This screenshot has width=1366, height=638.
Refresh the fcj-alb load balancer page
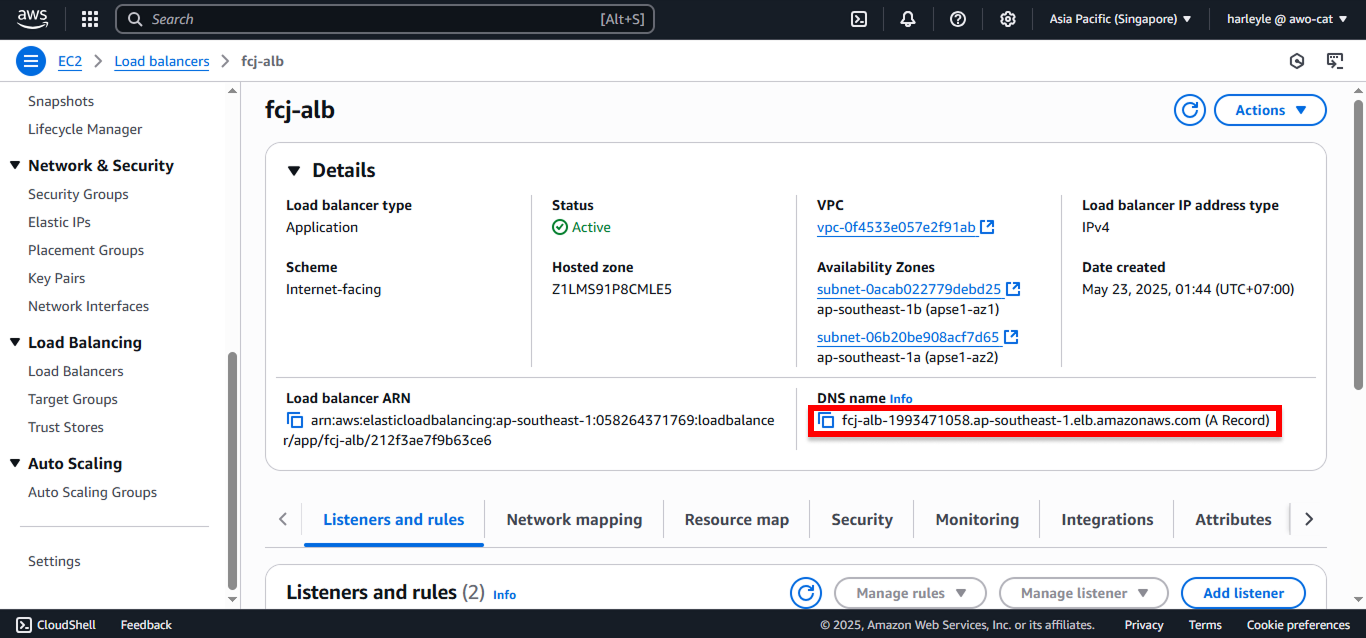tap(1190, 110)
